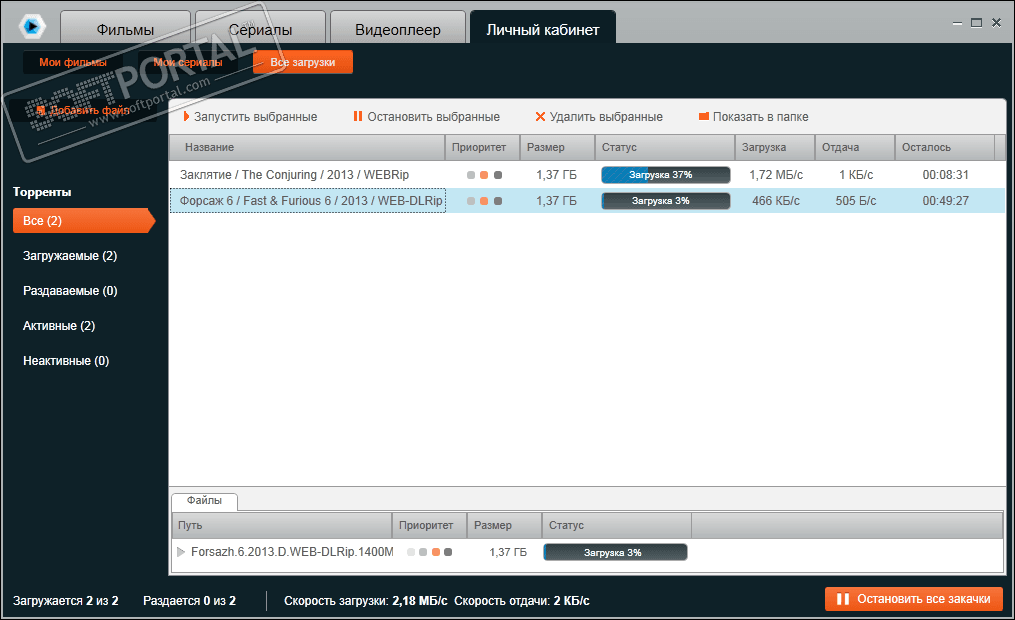Expand Forsazh.6.2013 file tree arrow
The image size is (1015, 620).
pos(181,552)
